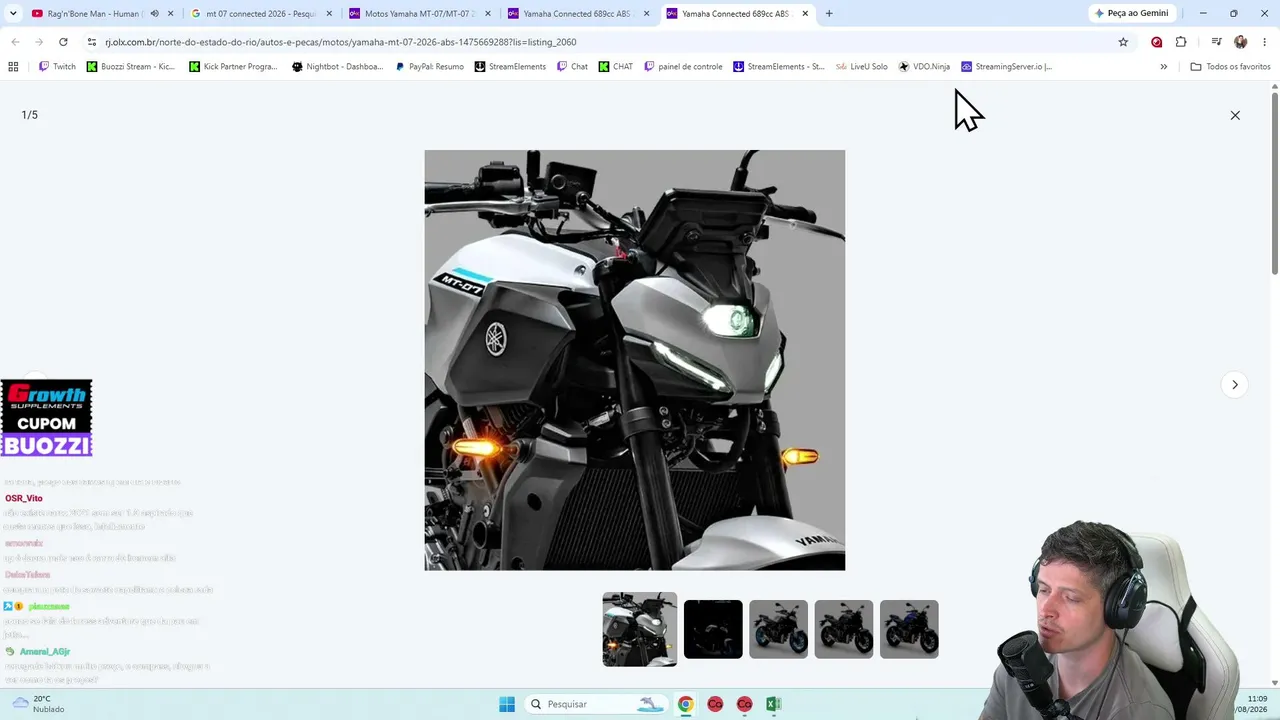Viewport: 1280px width, 720px height.
Task: Go back to the previous page
Action: pyautogui.click(x=15, y=42)
